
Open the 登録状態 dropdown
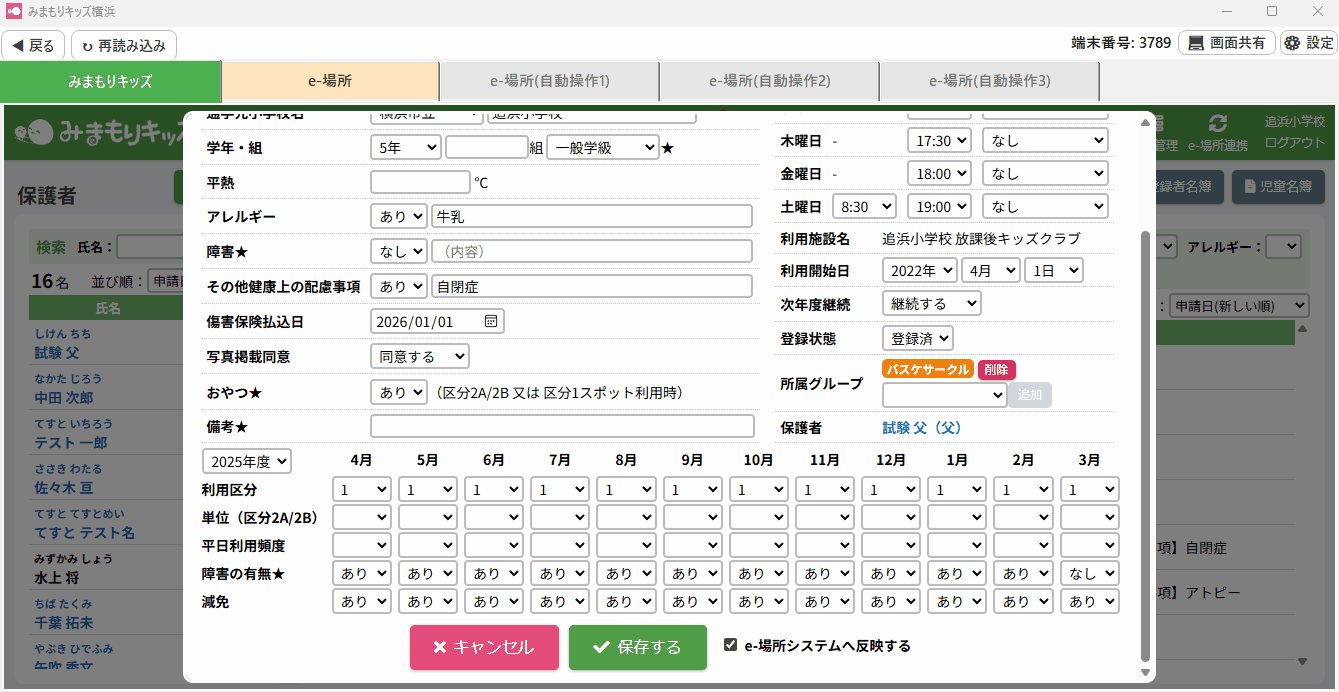coord(917,338)
